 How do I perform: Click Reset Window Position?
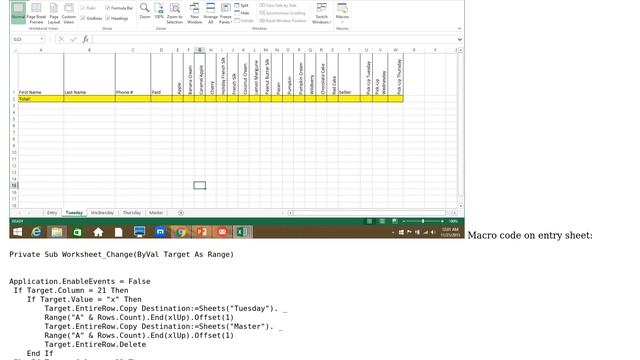[283, 20]
